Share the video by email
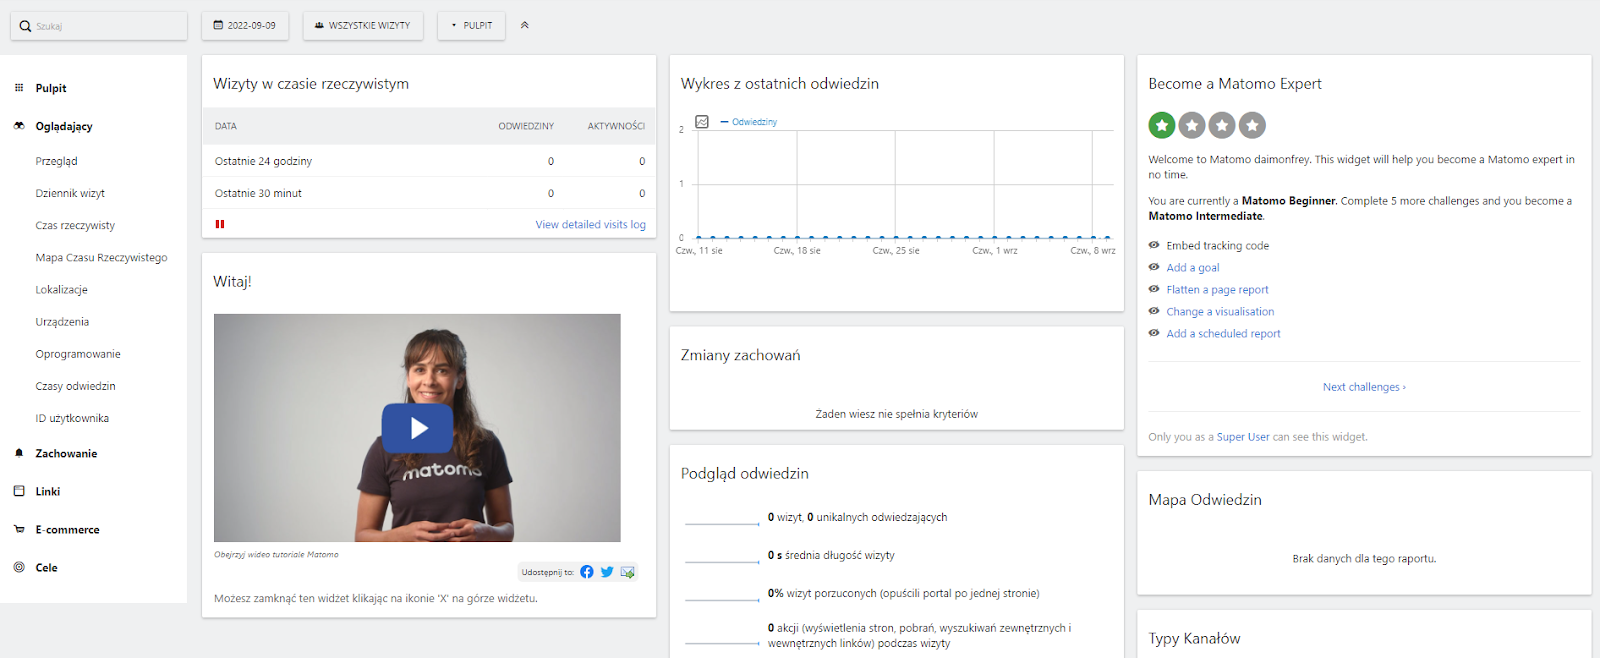Image resolution: width=1600 pixels, height=658 pixels. 628,572
